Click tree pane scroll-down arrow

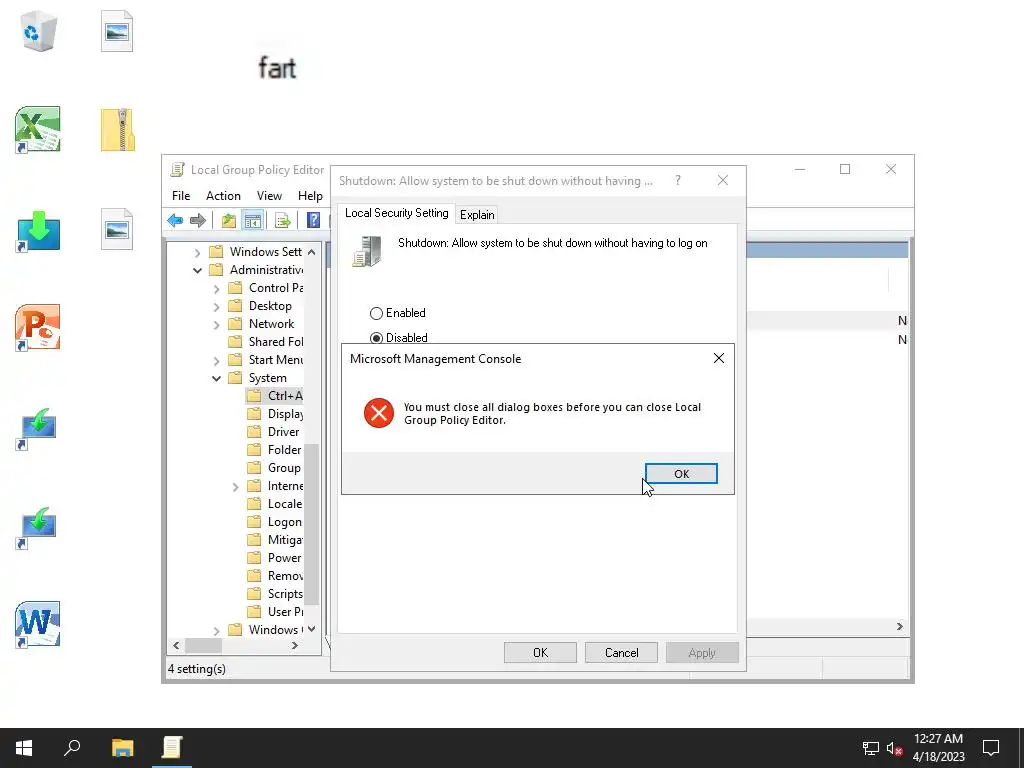point(312,630)
